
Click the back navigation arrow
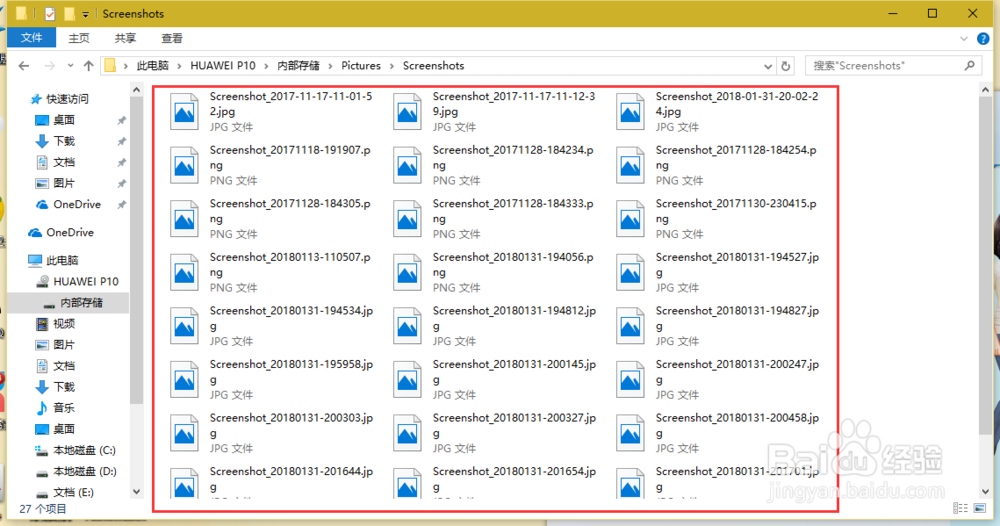click(24, 66)
